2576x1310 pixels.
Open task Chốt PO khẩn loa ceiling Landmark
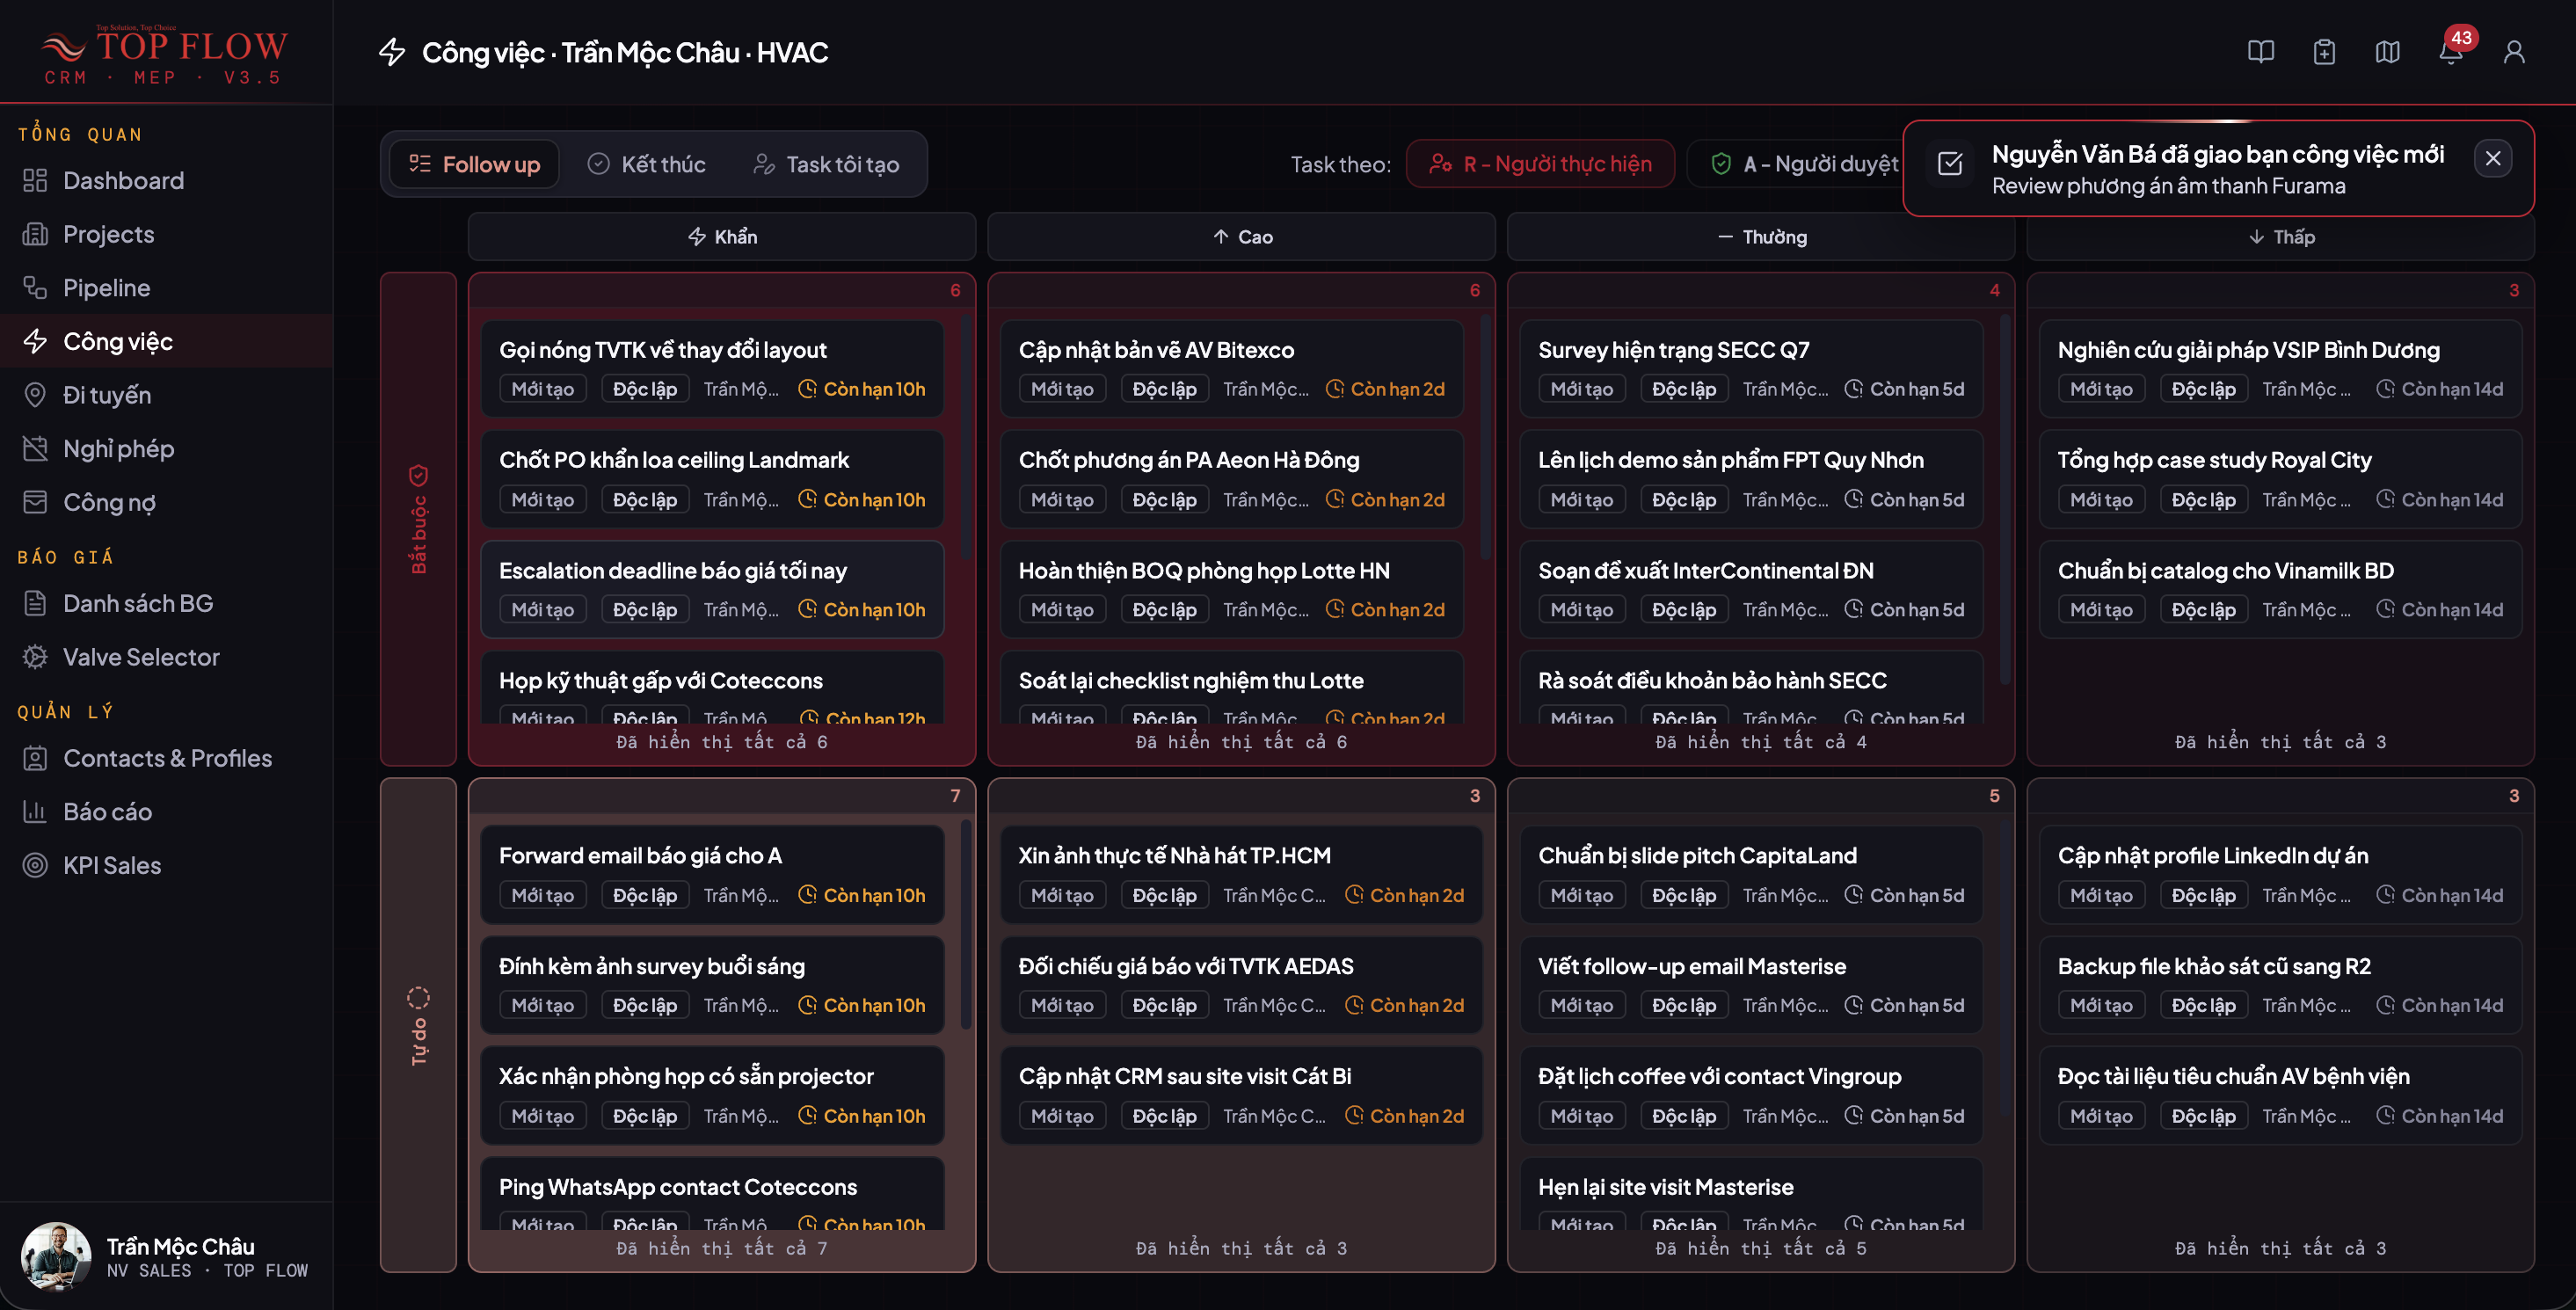(x=712, y=479)
